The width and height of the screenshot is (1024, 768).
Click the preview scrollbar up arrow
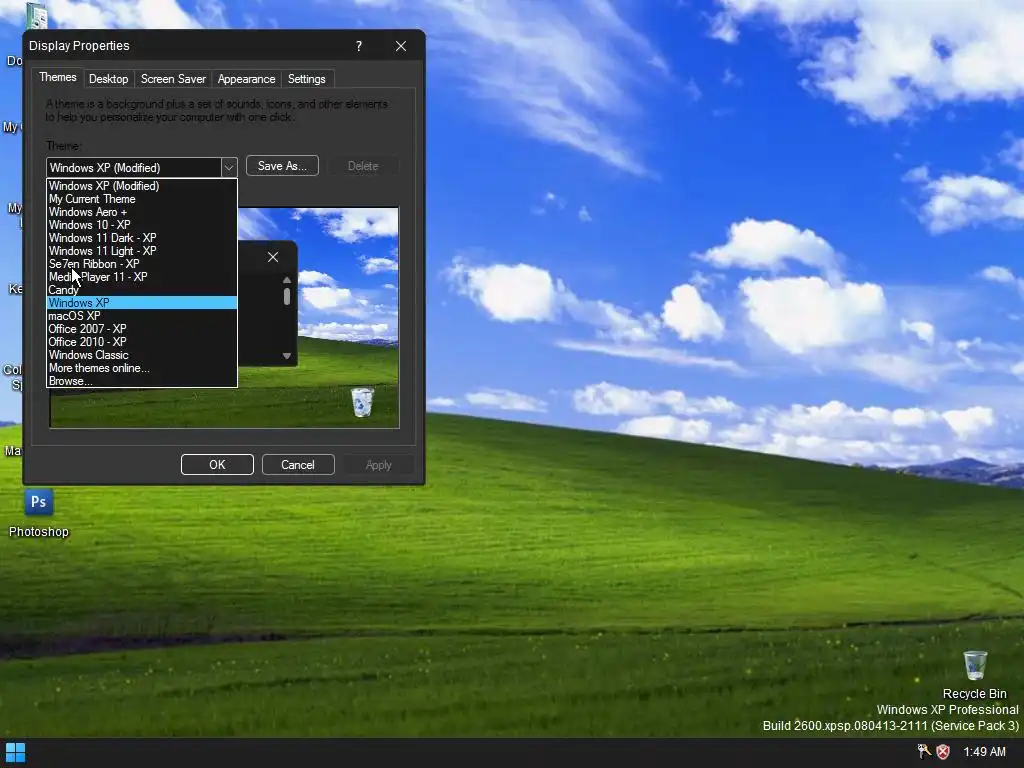point(287,280)
